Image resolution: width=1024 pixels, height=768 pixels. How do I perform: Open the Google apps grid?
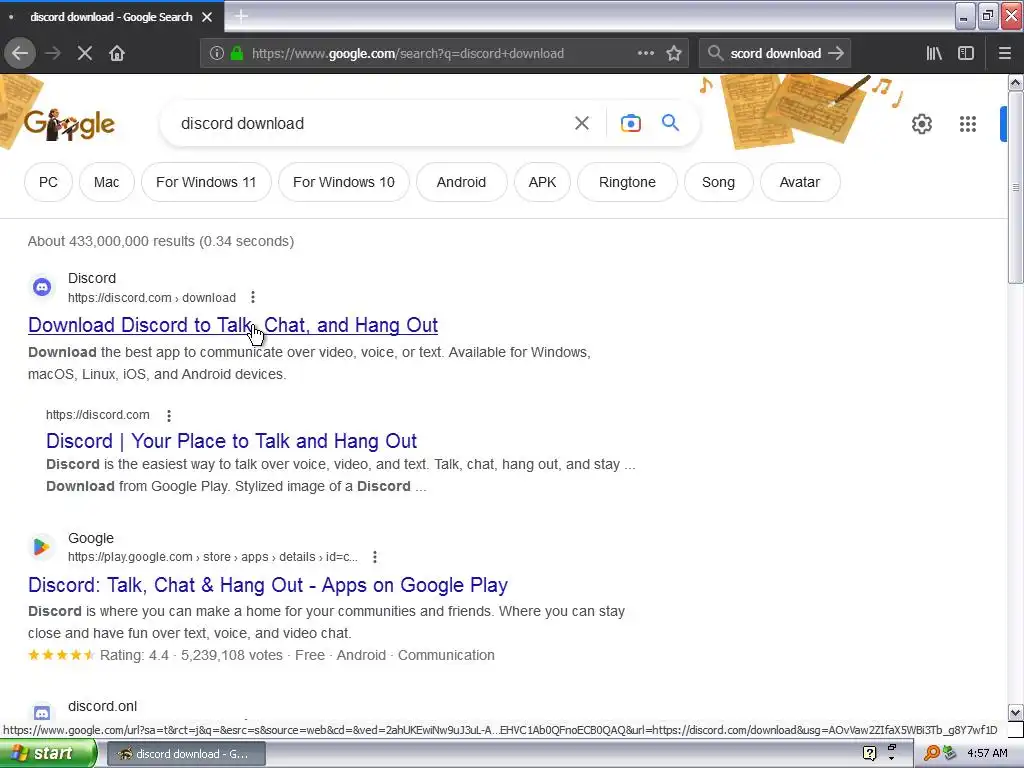[968, 124]
